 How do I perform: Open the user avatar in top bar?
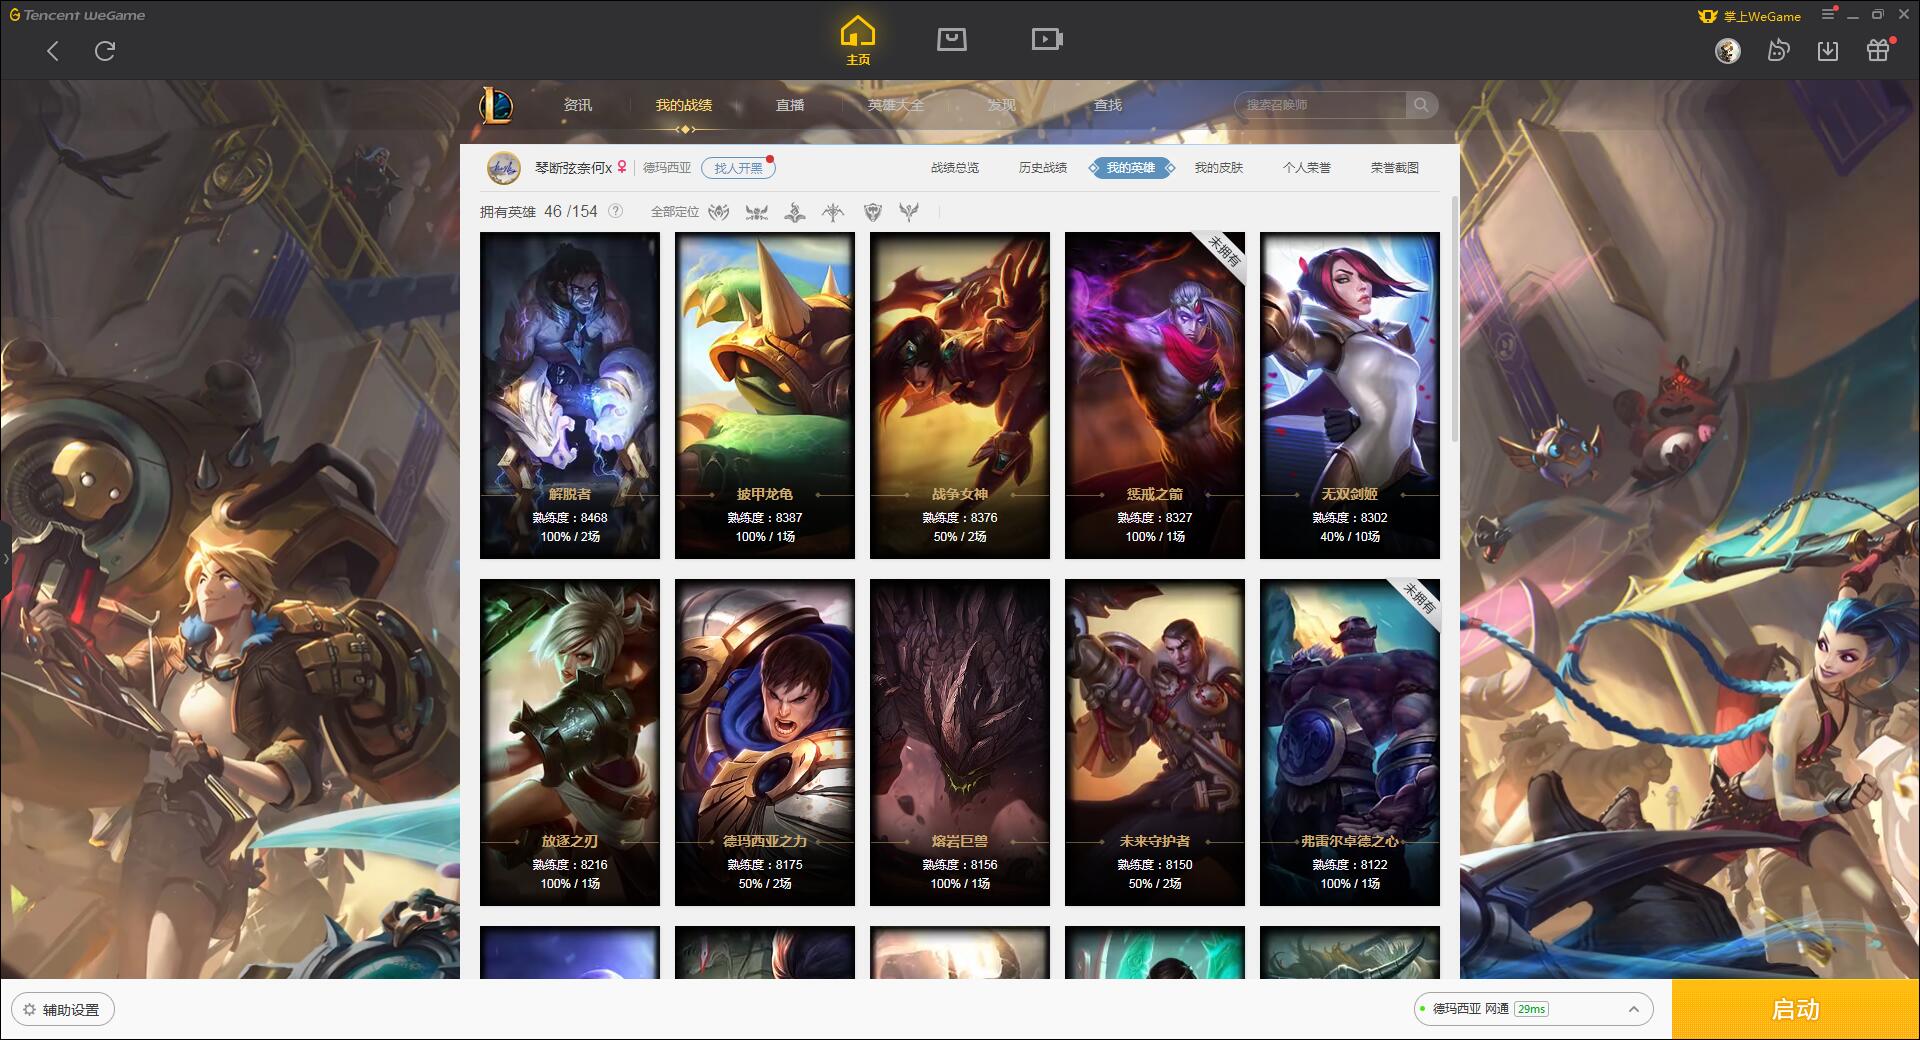1728,51
